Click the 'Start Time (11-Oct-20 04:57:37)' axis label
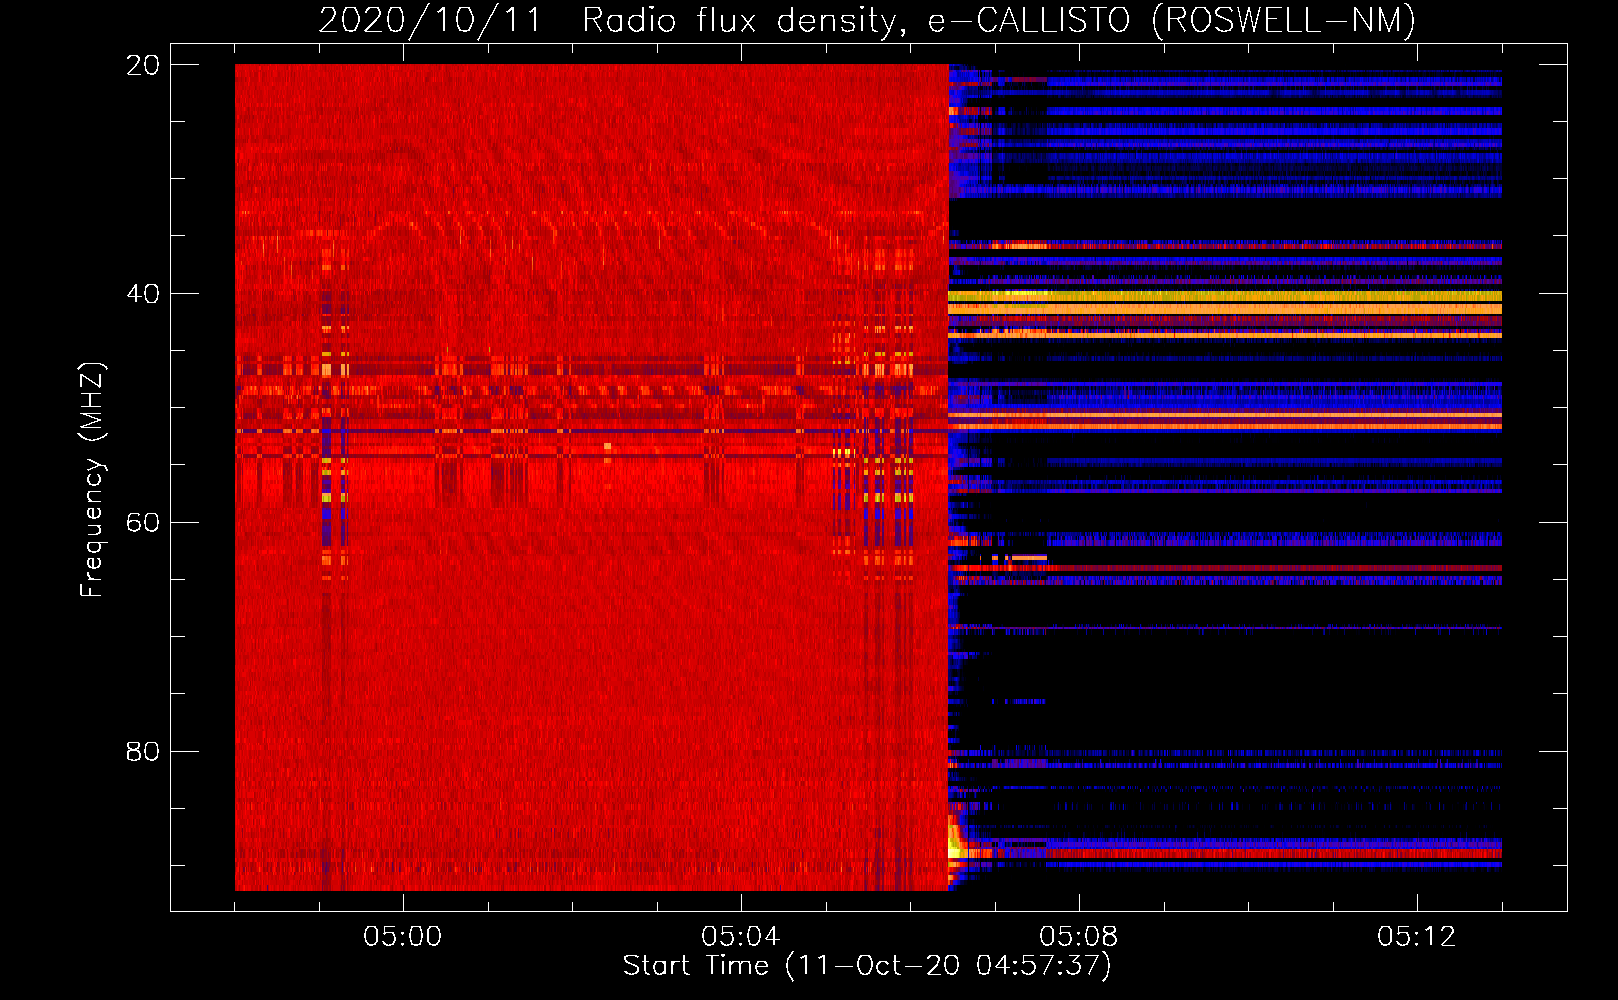The height and width of the screenshot is (1000, 1618). [867, 966]
